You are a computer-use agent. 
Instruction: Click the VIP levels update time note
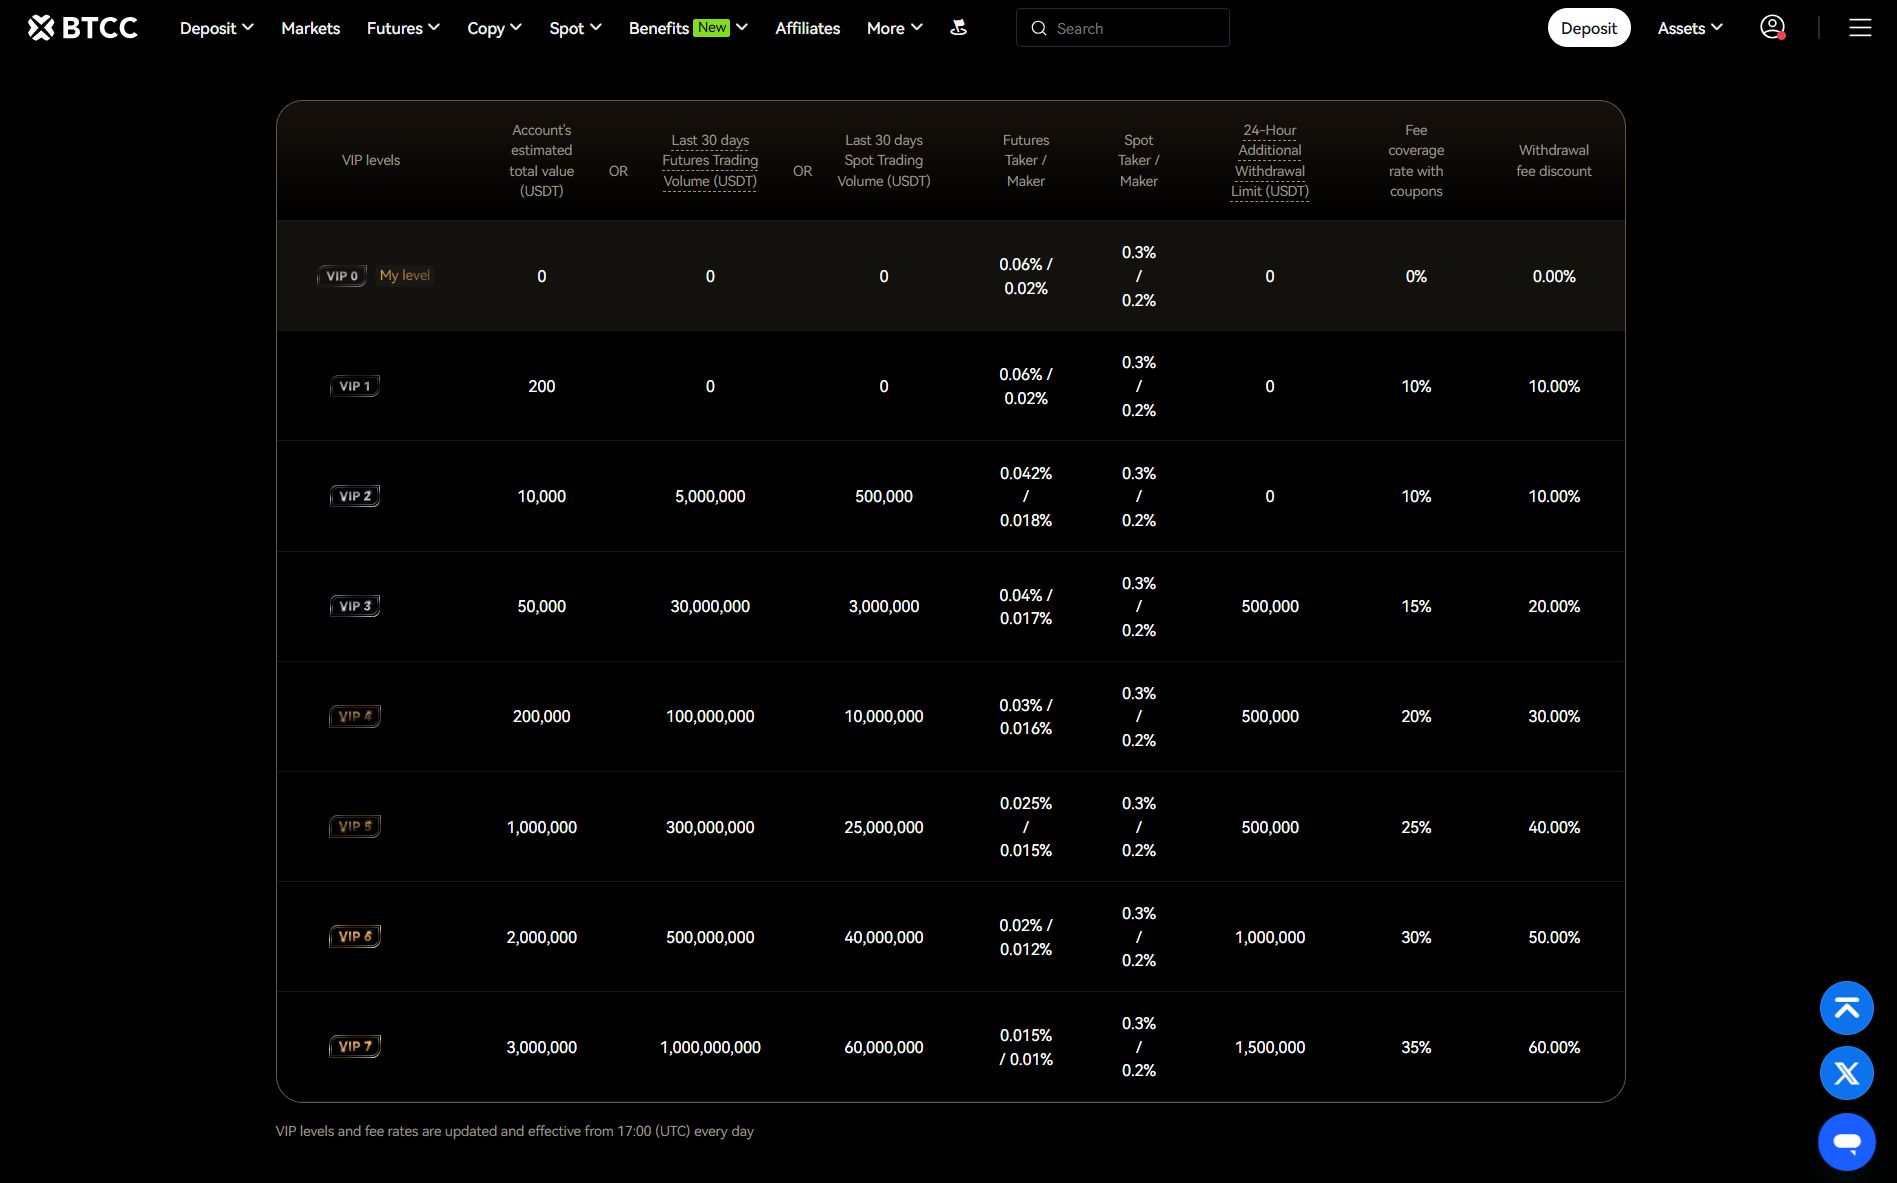[x=515, y=1131]
